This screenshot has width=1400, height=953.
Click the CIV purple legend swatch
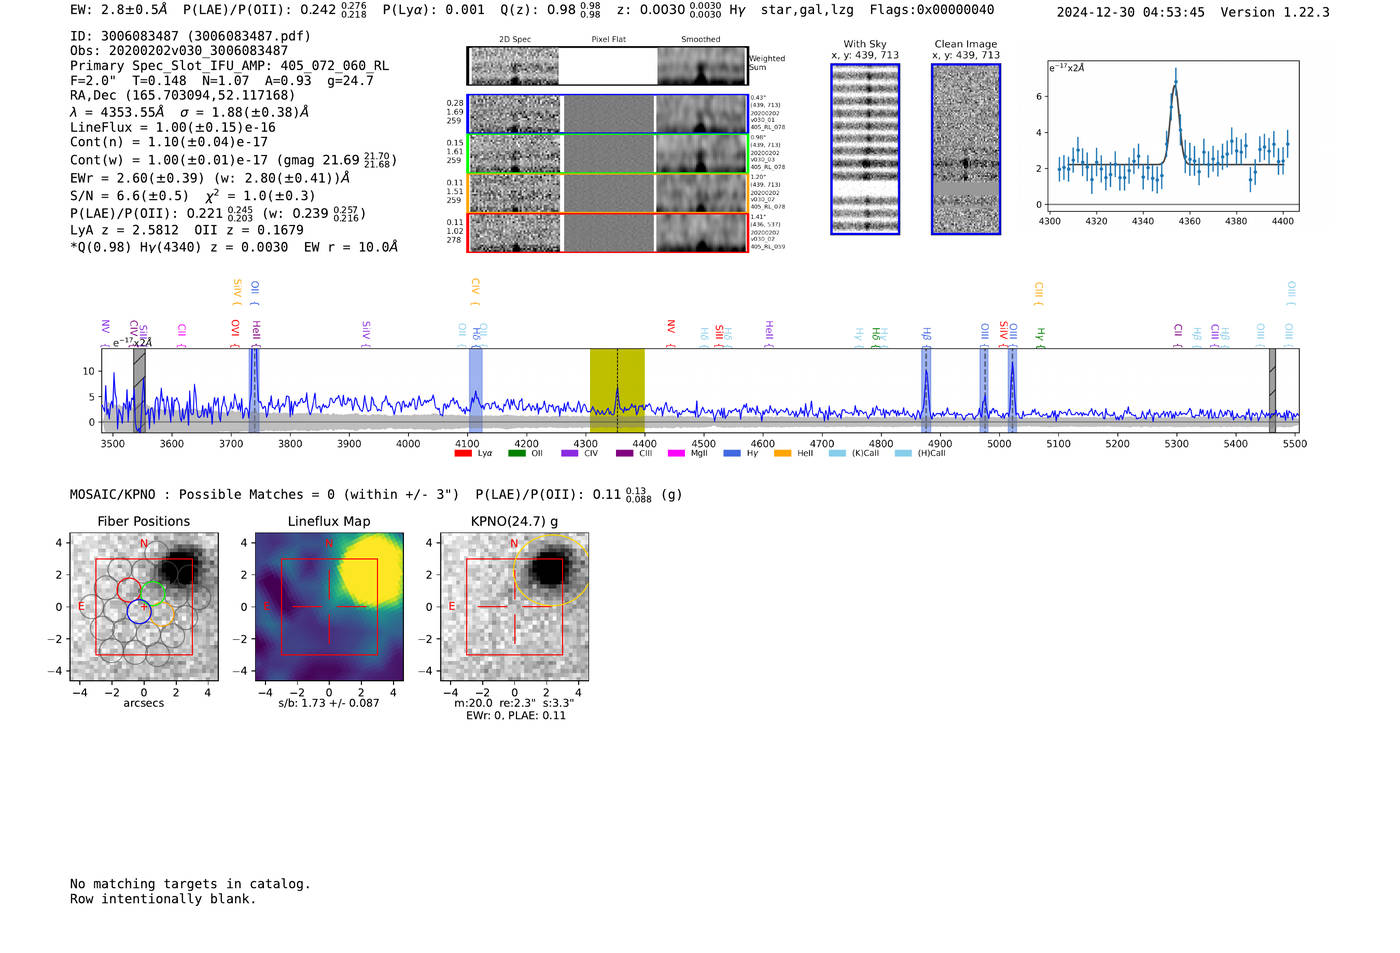click(570, 454)
